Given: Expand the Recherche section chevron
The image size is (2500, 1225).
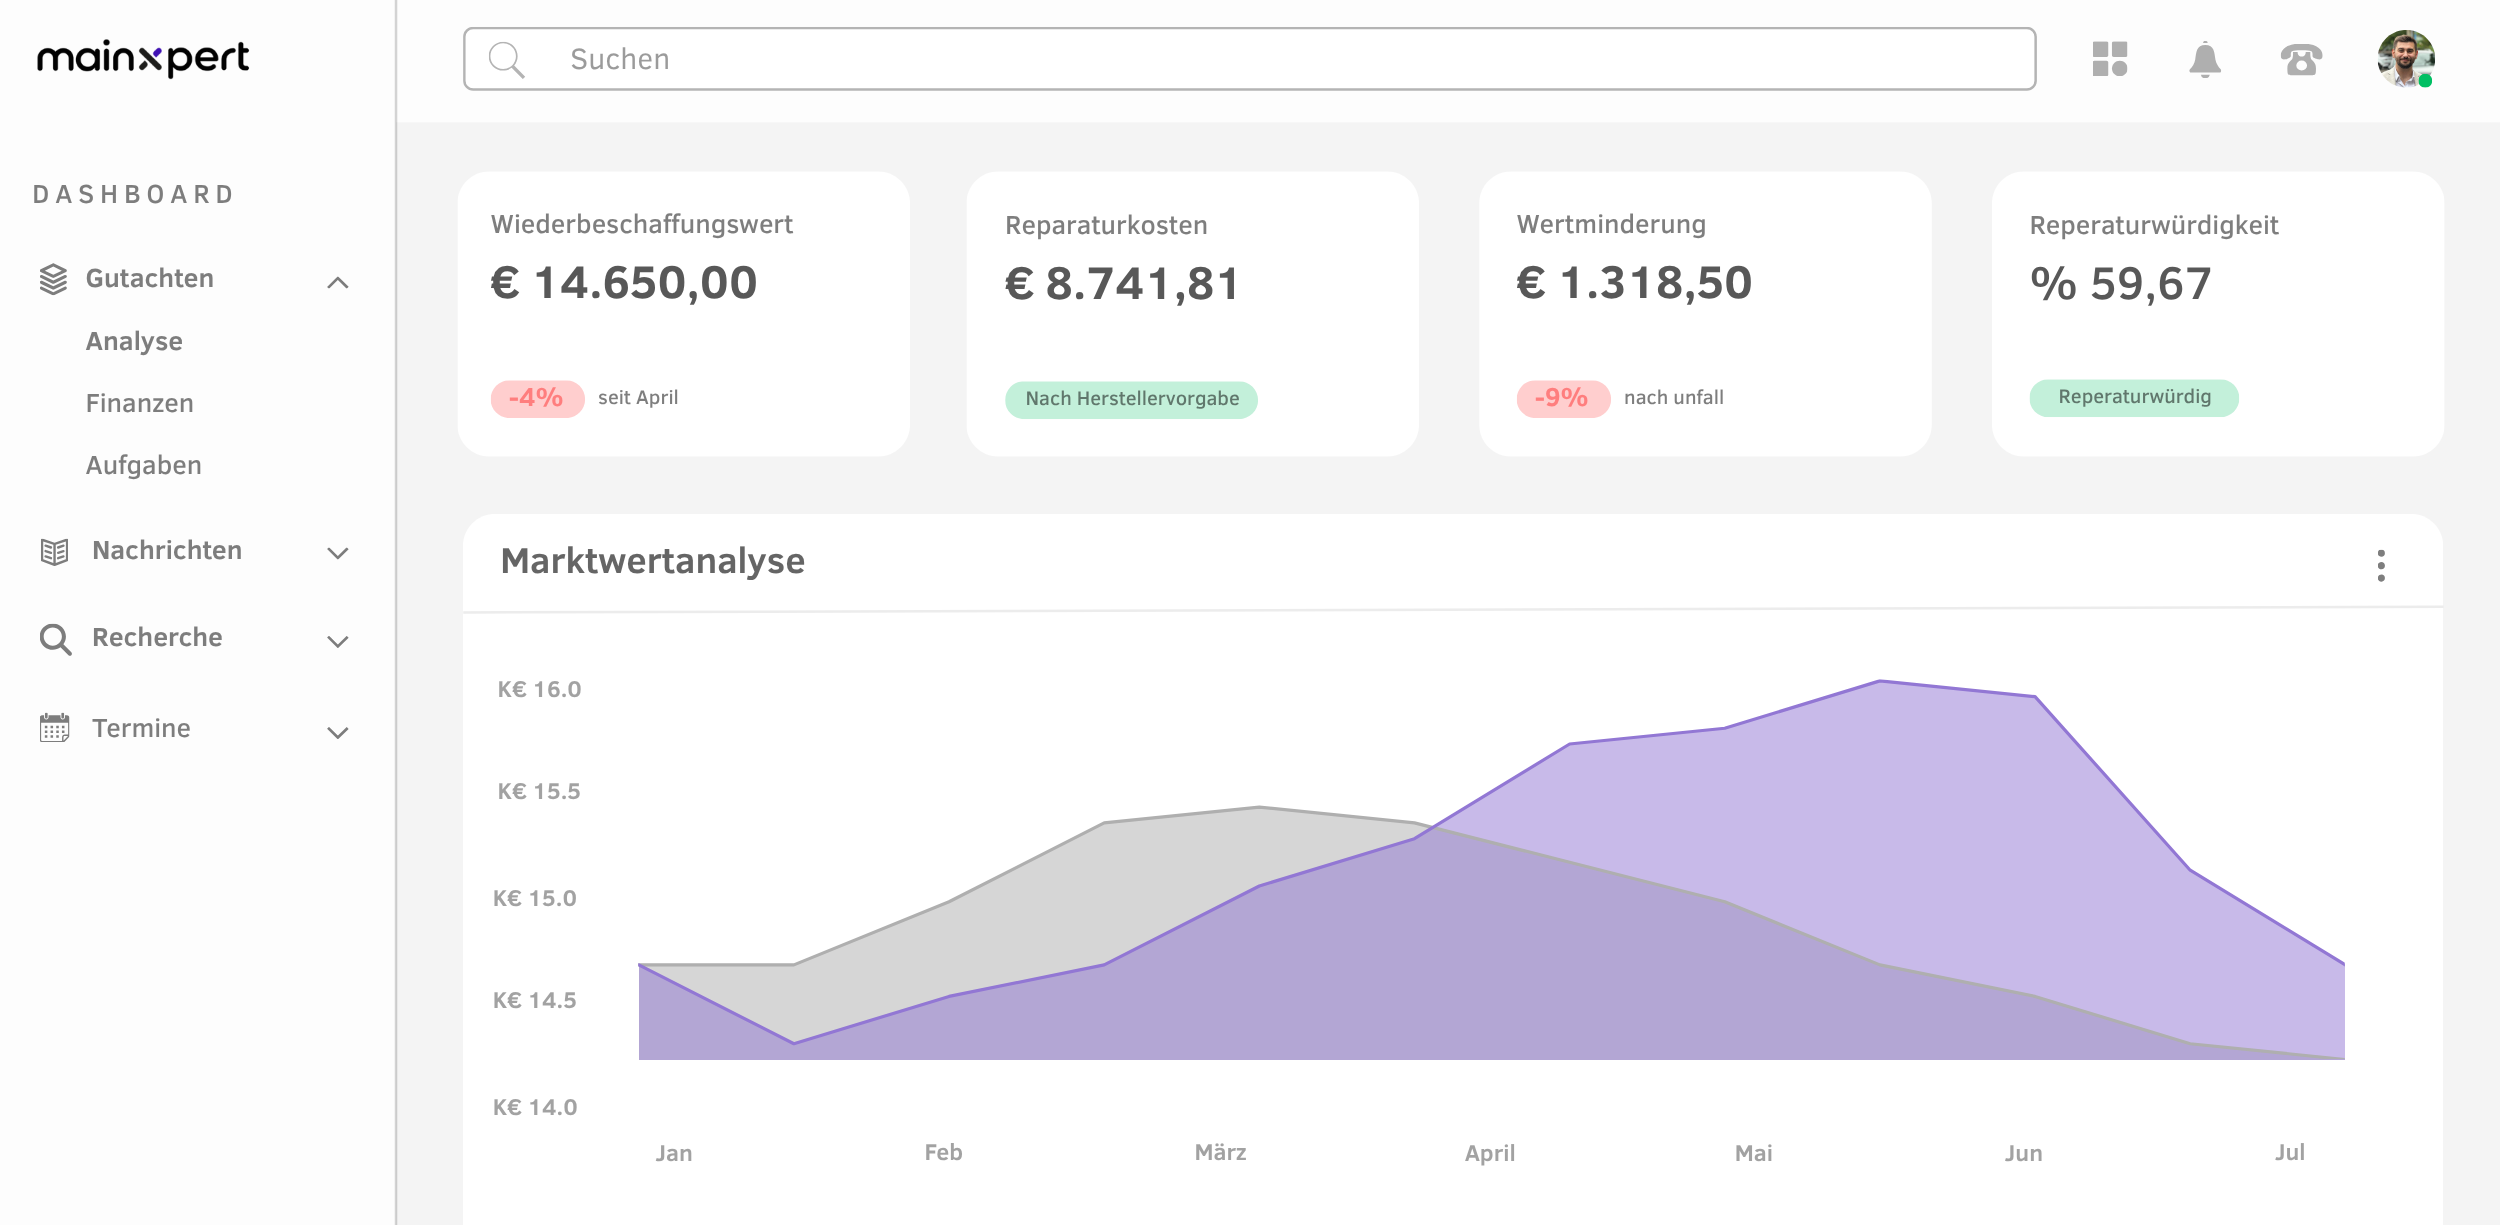Looking at the screenshot, I should point(338,641).
